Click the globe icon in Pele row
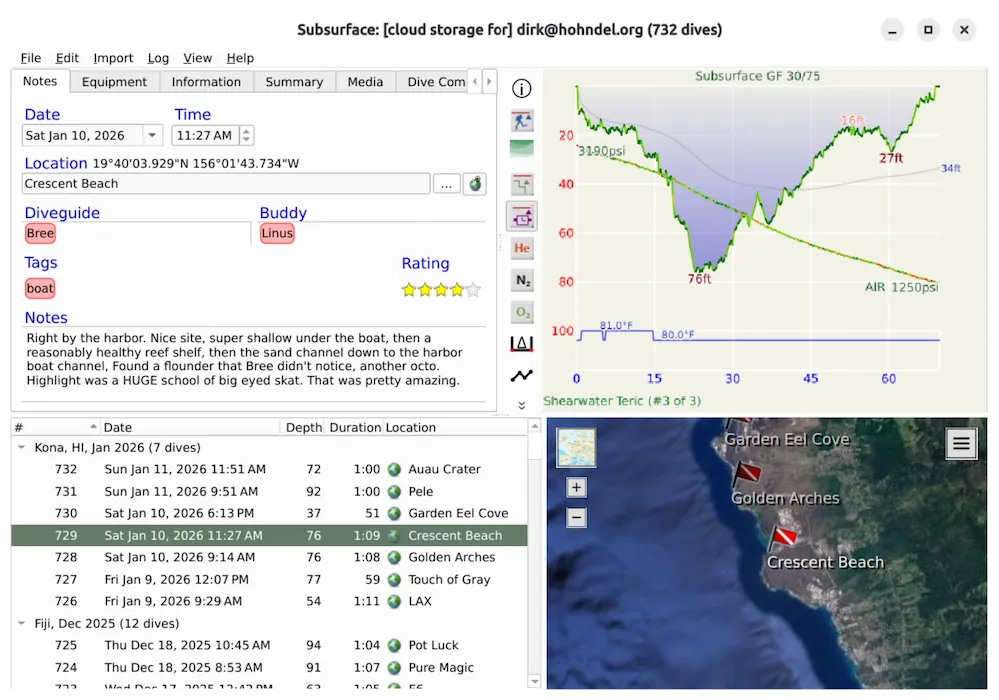 click(394, 492)
